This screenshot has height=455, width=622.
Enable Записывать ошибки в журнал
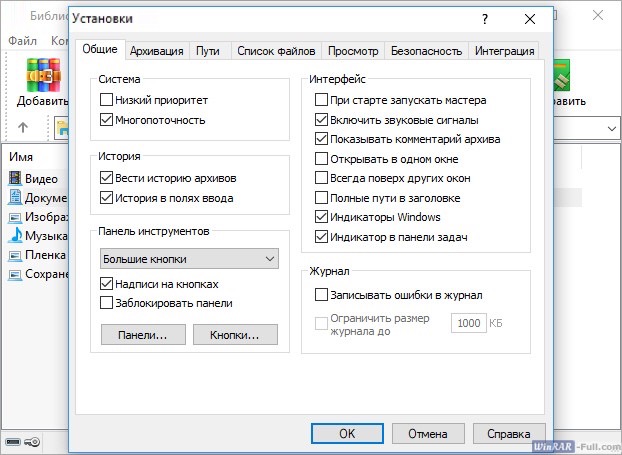pyautogui.click(x=321, y=295)
